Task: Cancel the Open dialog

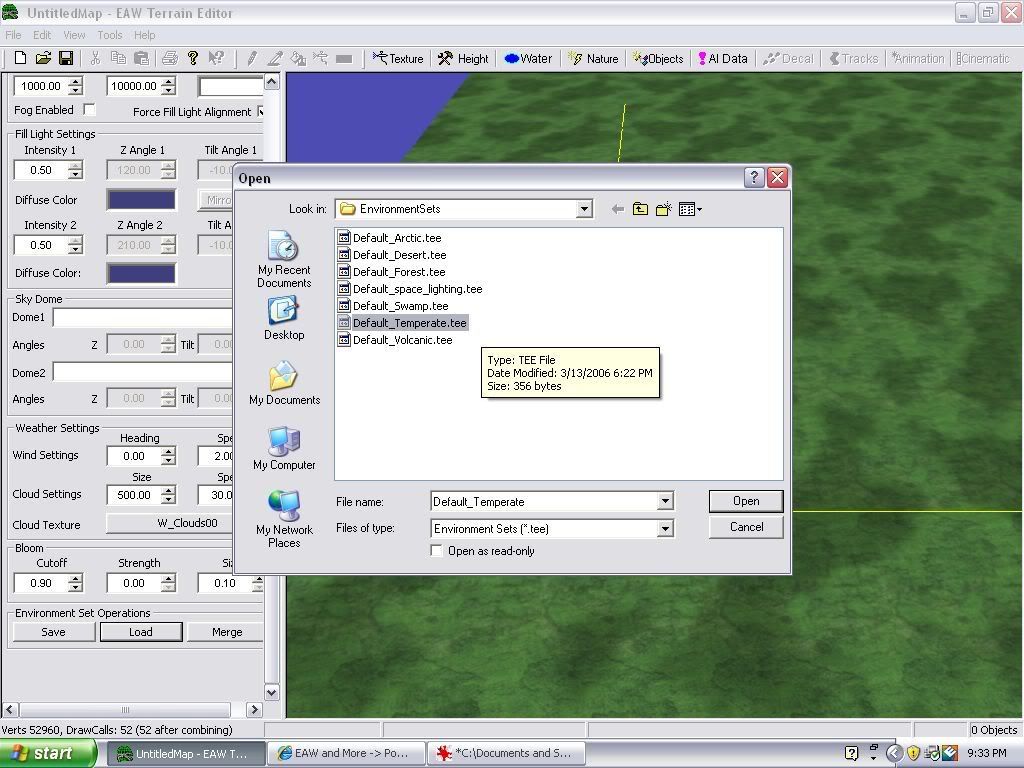Action: [x=746, y=527]
